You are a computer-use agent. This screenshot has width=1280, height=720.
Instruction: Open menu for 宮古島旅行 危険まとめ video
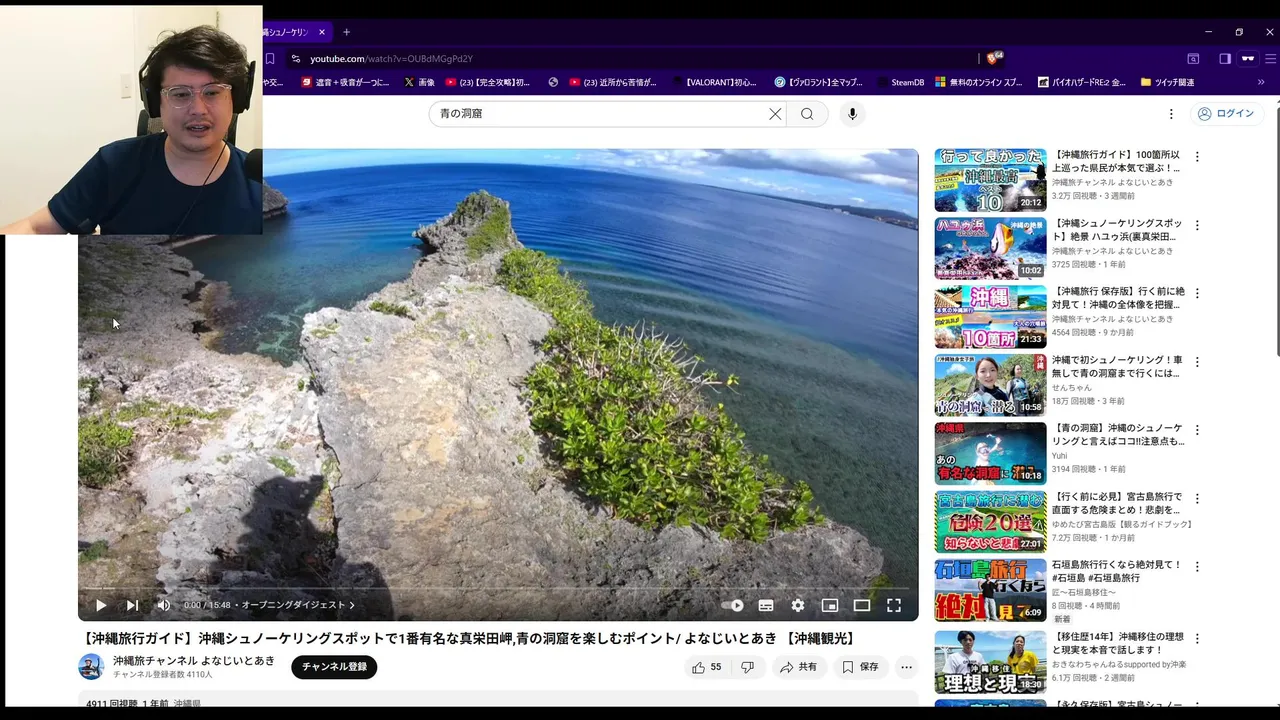tap(1197, 498)
